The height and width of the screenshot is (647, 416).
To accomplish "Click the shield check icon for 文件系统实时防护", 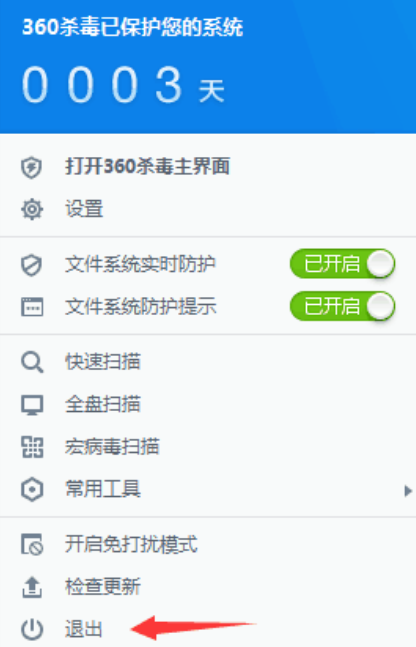I will tap(32, 265).
